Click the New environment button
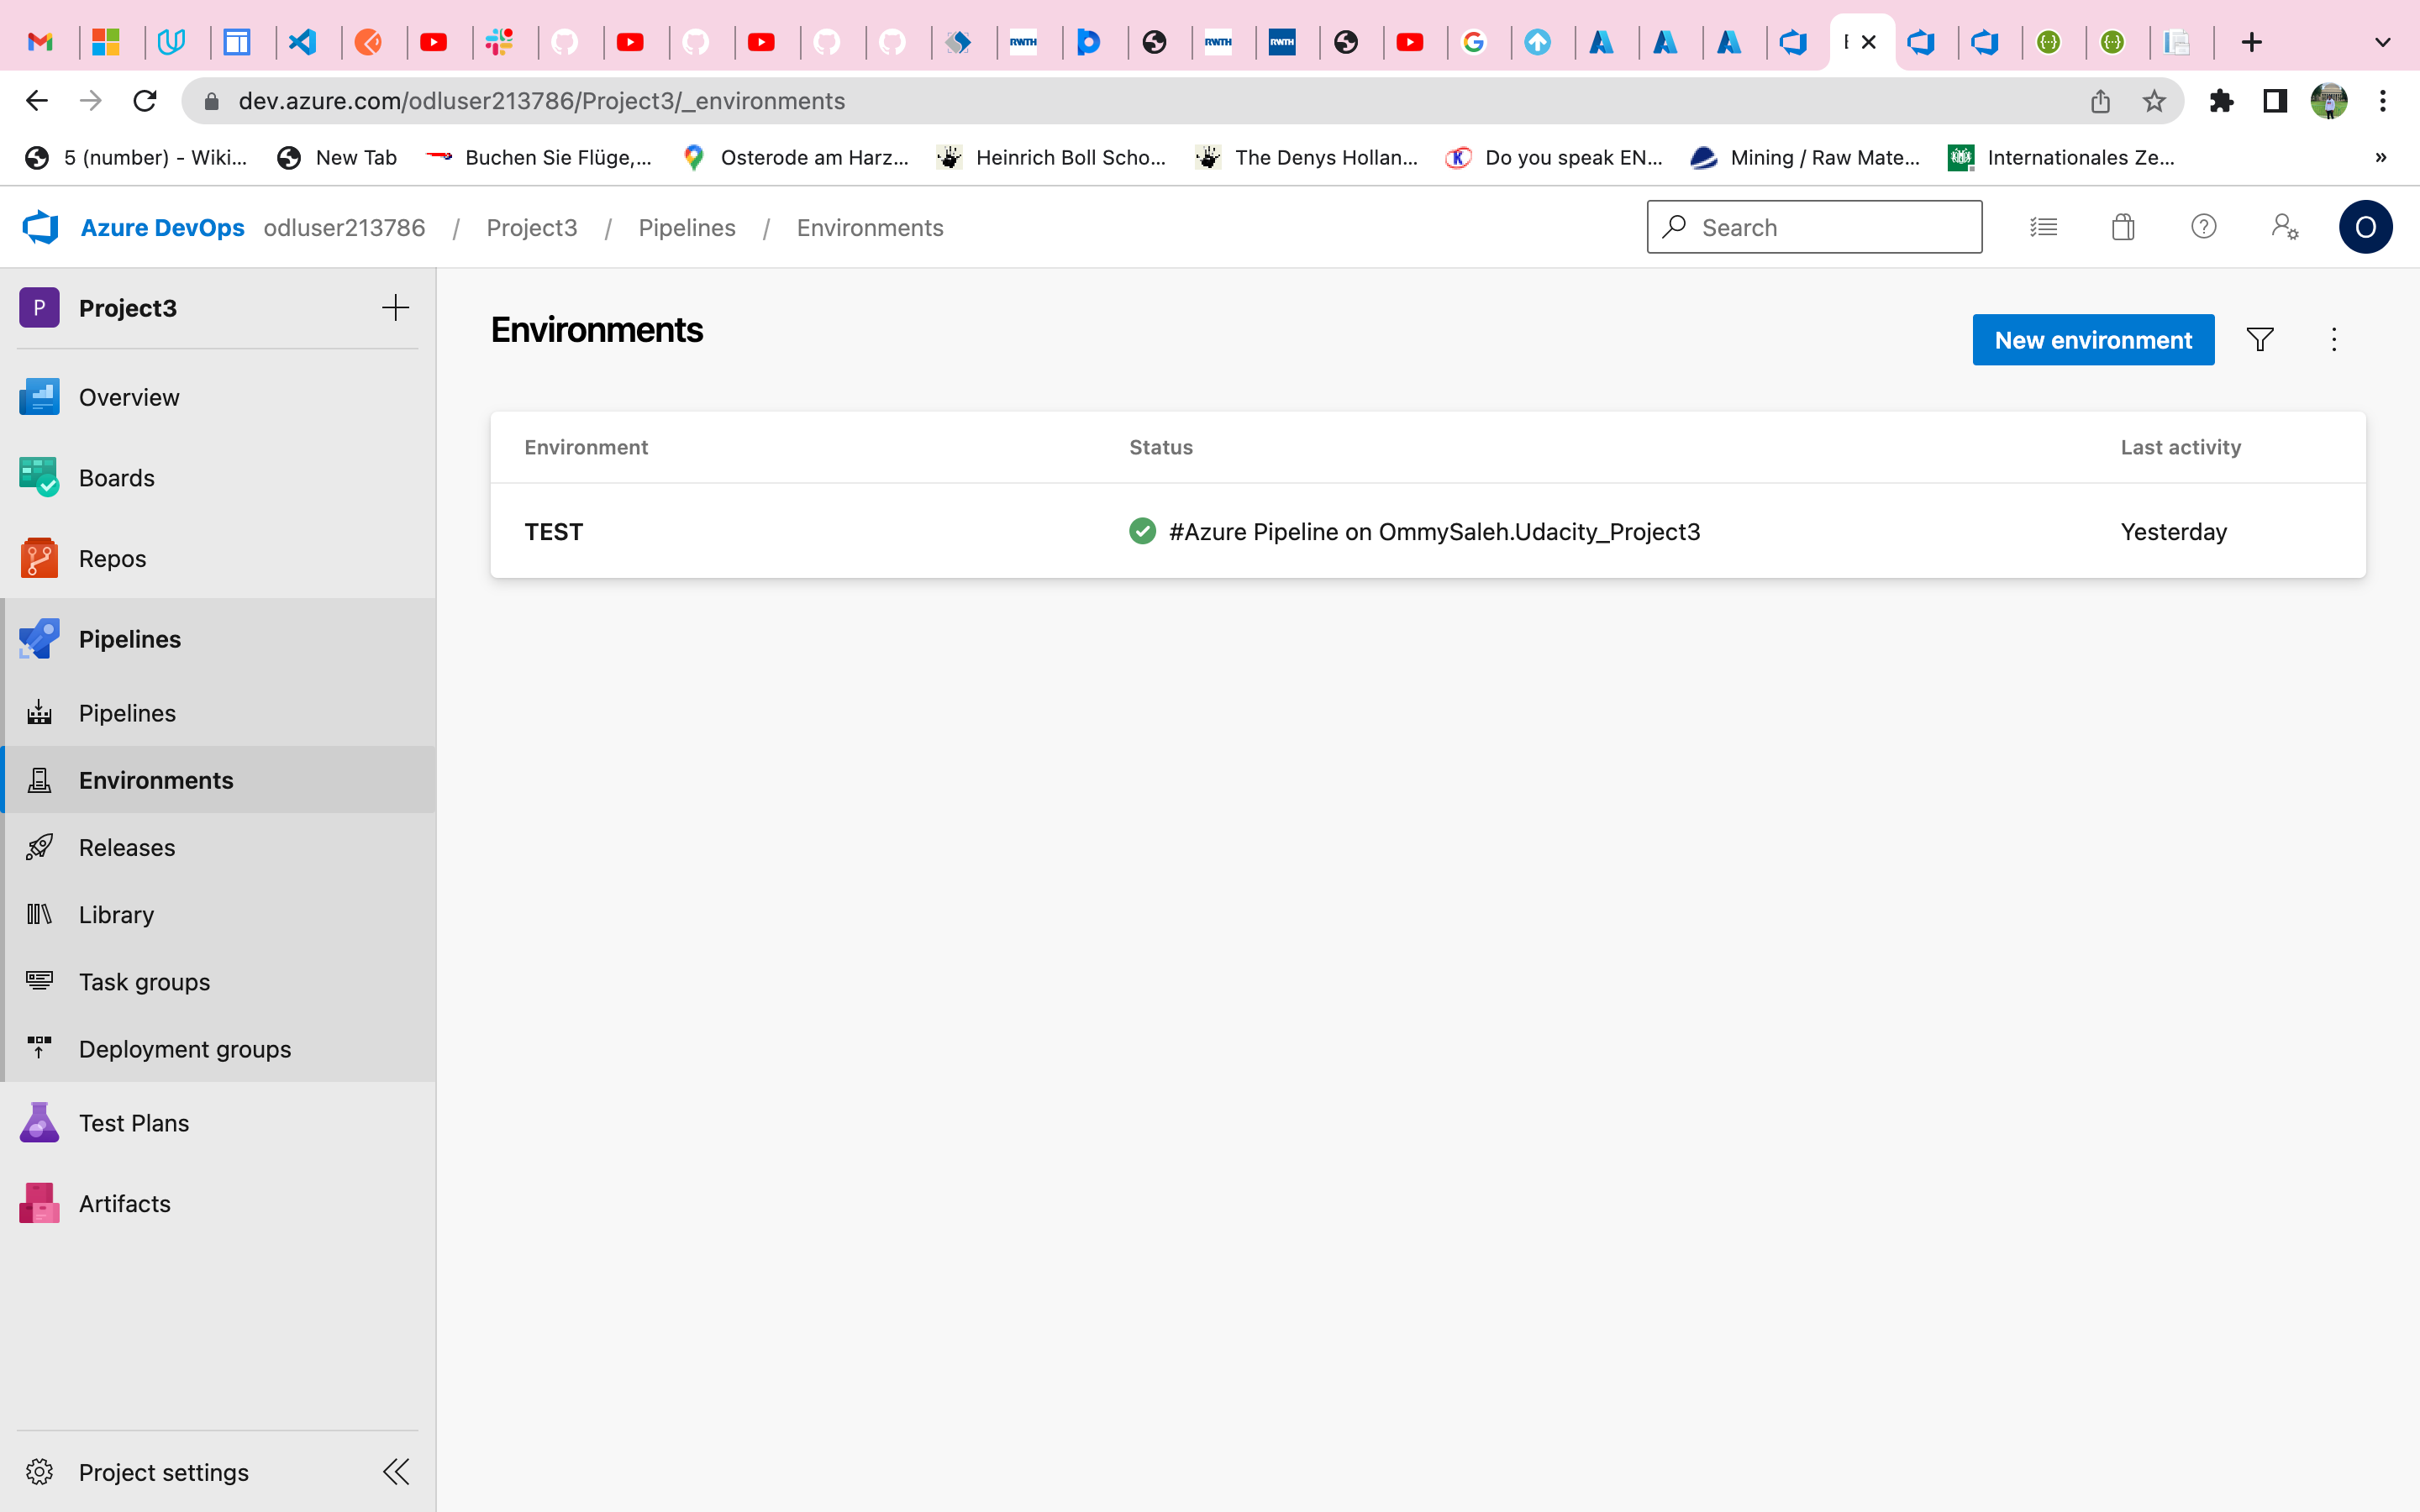The image size is (2420, 1512). coord(2093,340)
